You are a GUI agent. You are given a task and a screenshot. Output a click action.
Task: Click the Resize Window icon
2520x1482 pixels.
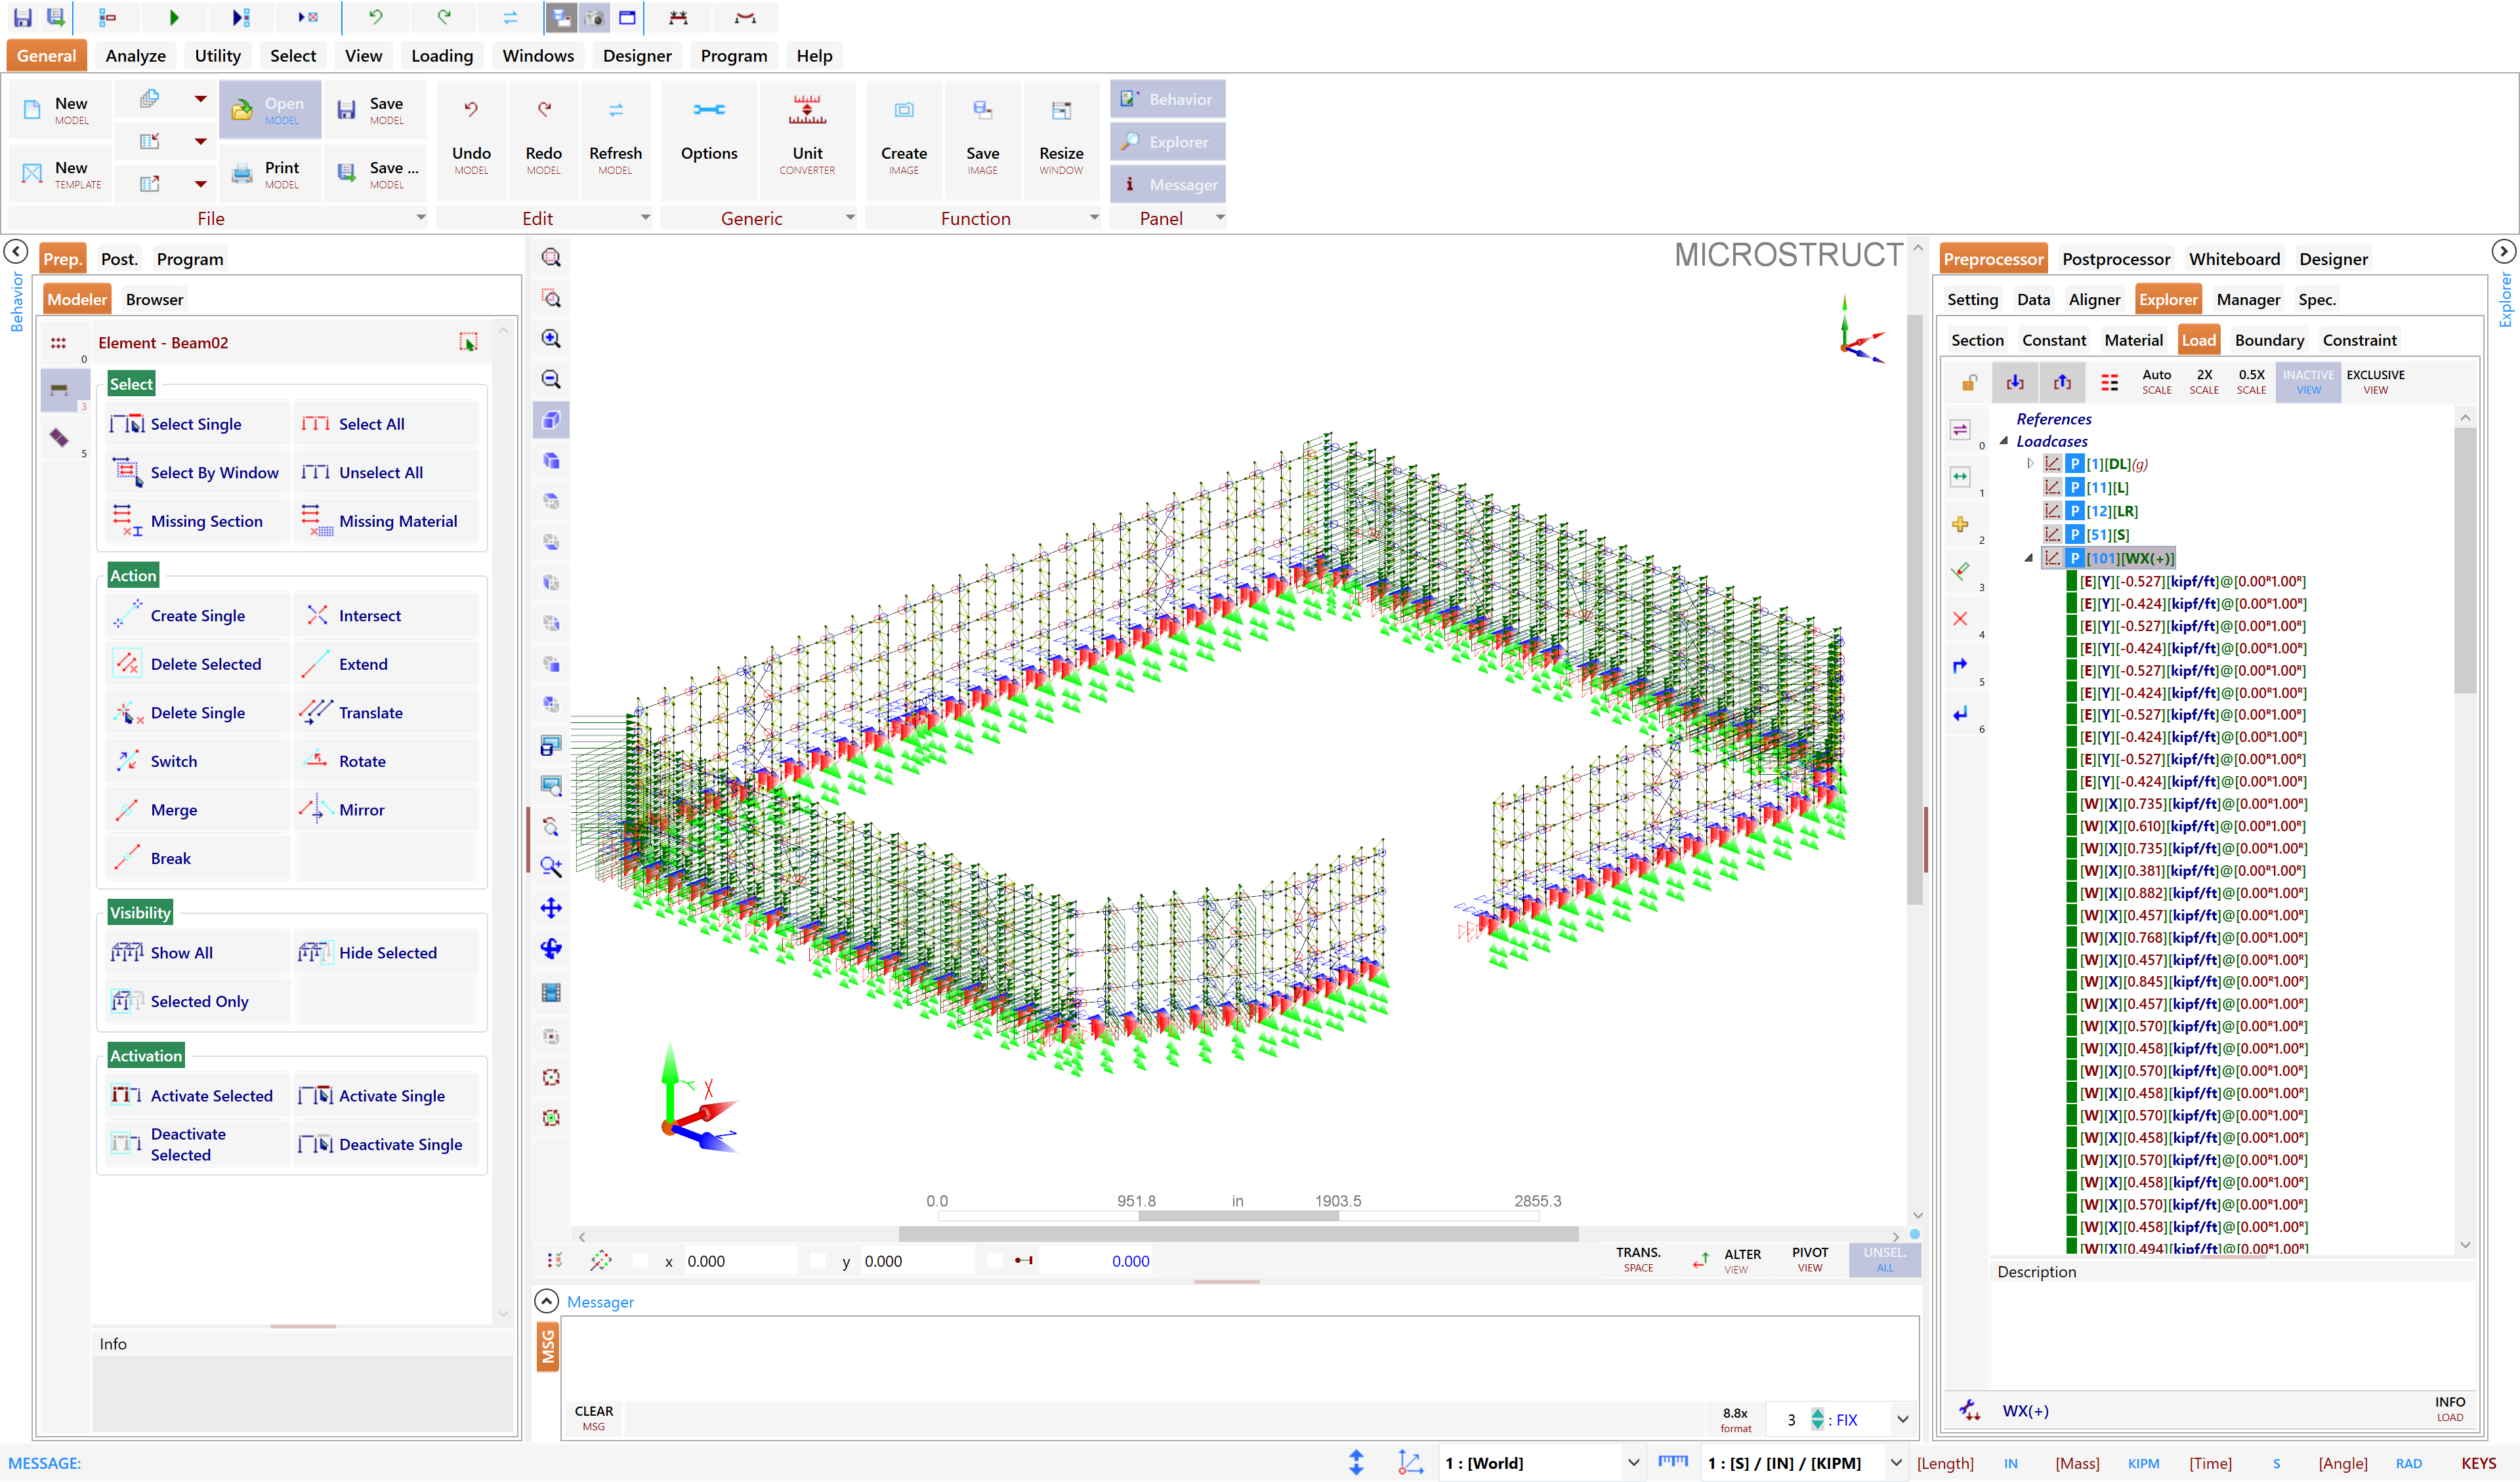[x=1061, y=110]
